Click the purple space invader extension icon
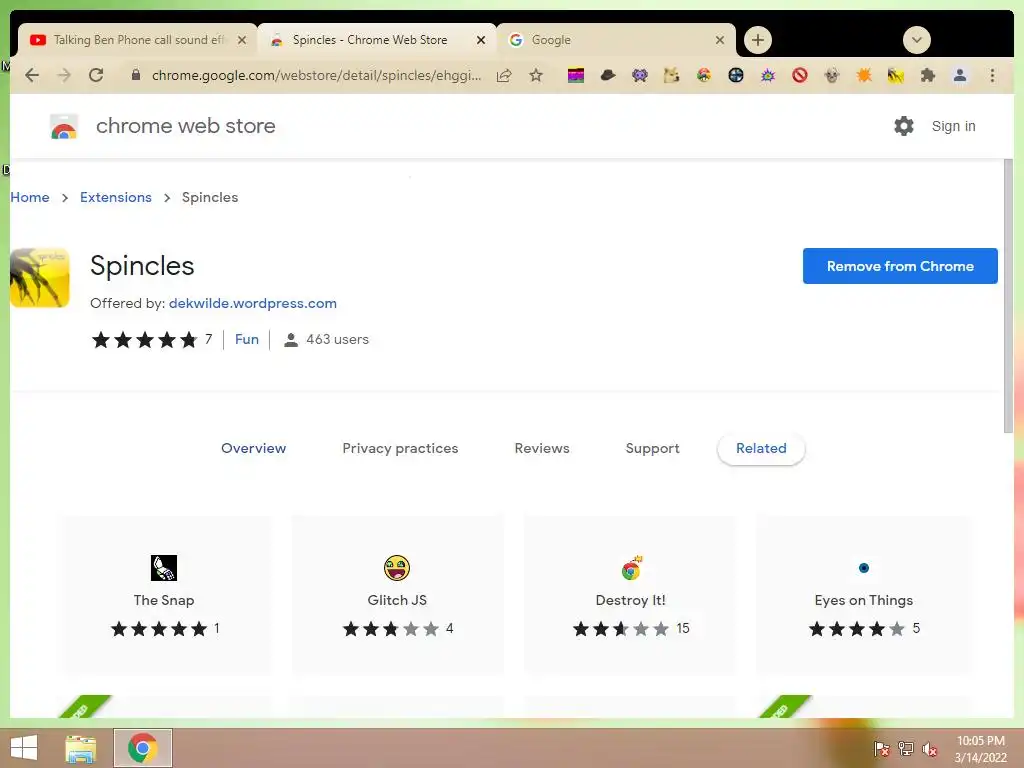This screenshot has width=1024, height=768. click(640, 76)
